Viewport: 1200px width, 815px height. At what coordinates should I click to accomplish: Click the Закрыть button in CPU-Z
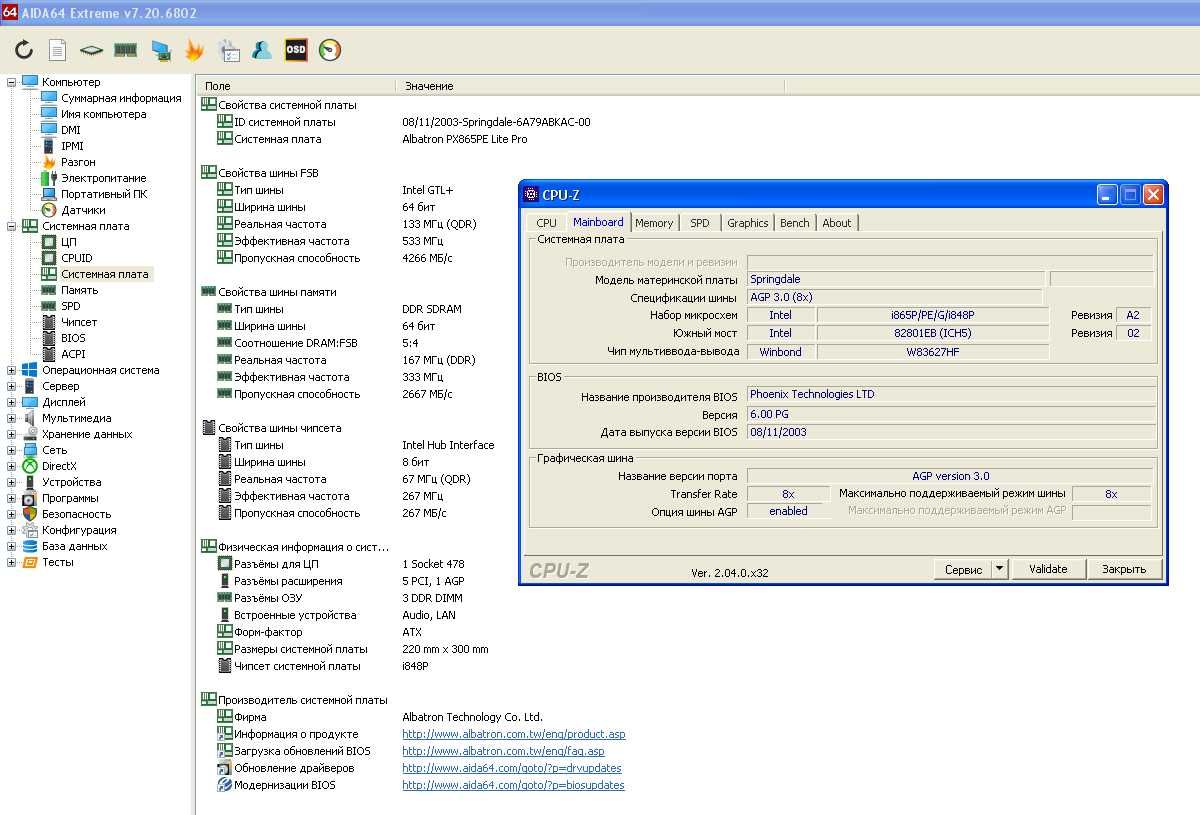[x=1124, y=569]
